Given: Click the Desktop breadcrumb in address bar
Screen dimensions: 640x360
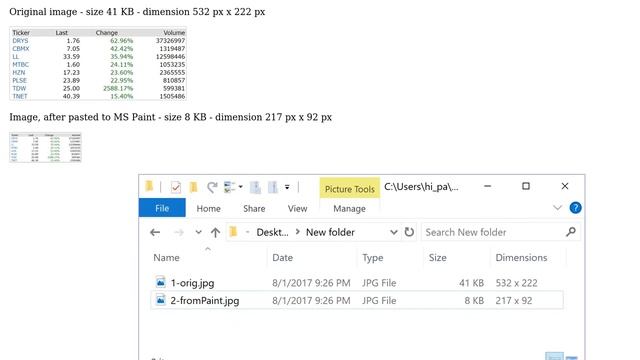Looking at the screenshot, I should tap(272, 232).
